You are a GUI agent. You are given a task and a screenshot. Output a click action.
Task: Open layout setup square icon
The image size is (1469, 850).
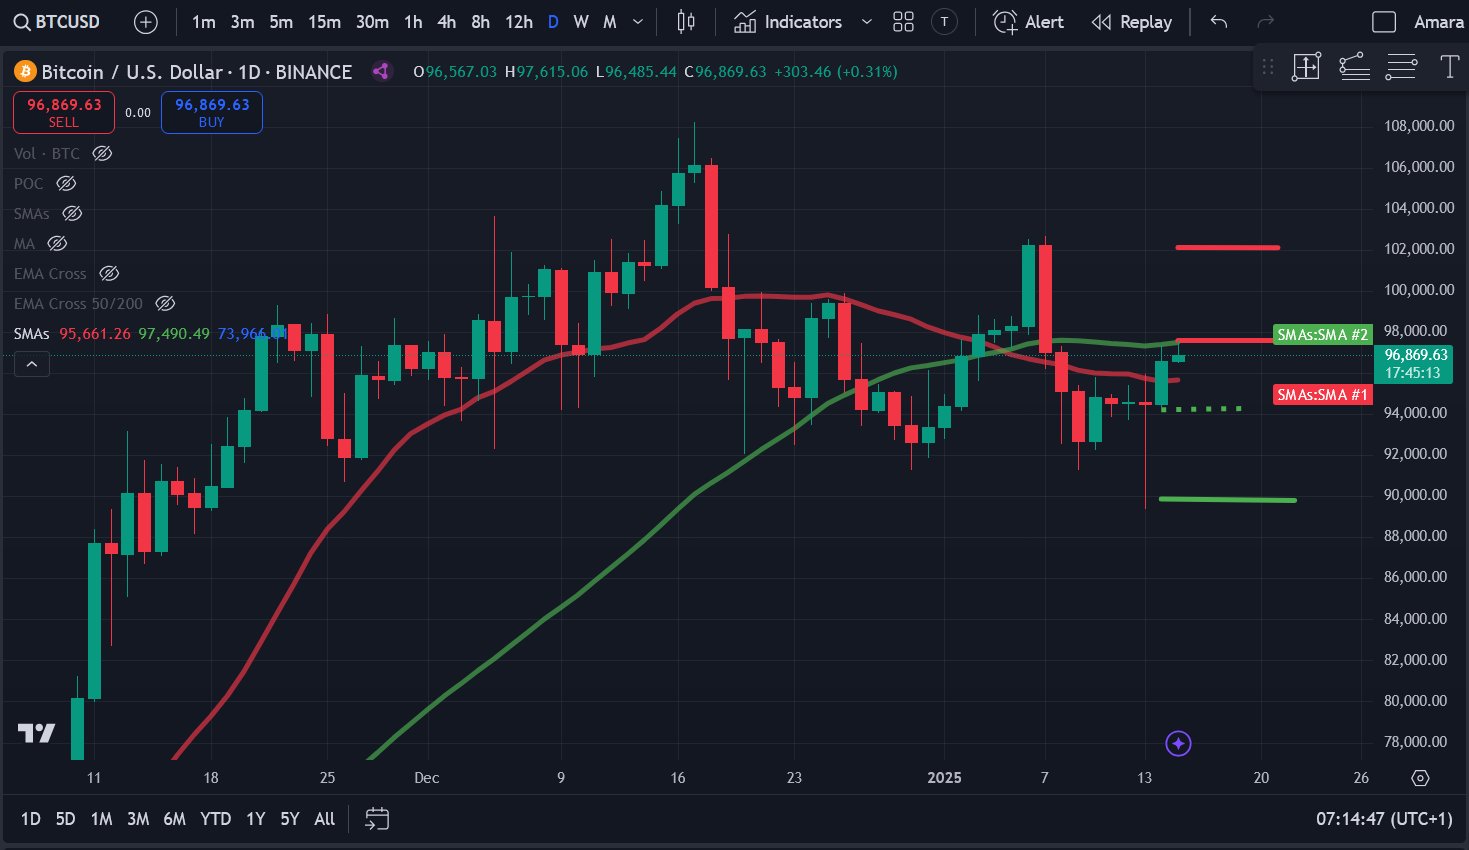point(1384,22)
